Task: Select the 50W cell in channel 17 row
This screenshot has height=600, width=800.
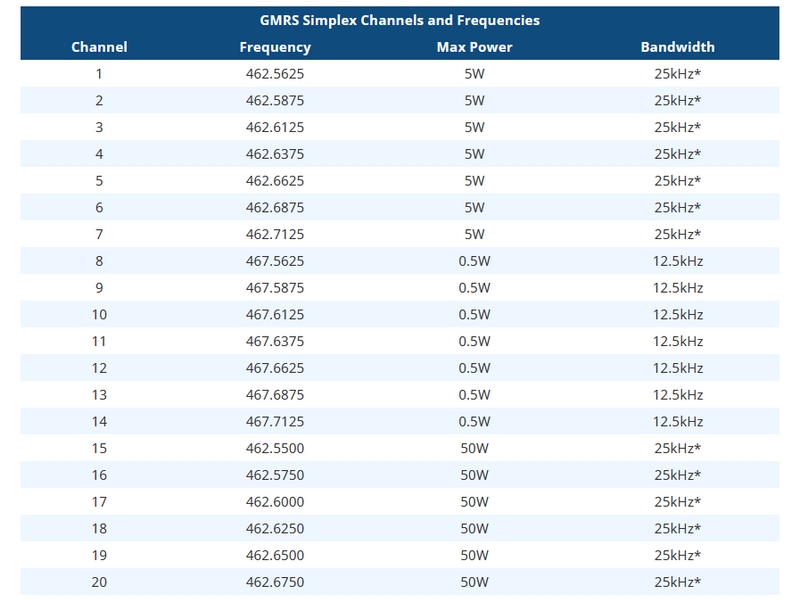Action: pos(475,502)
